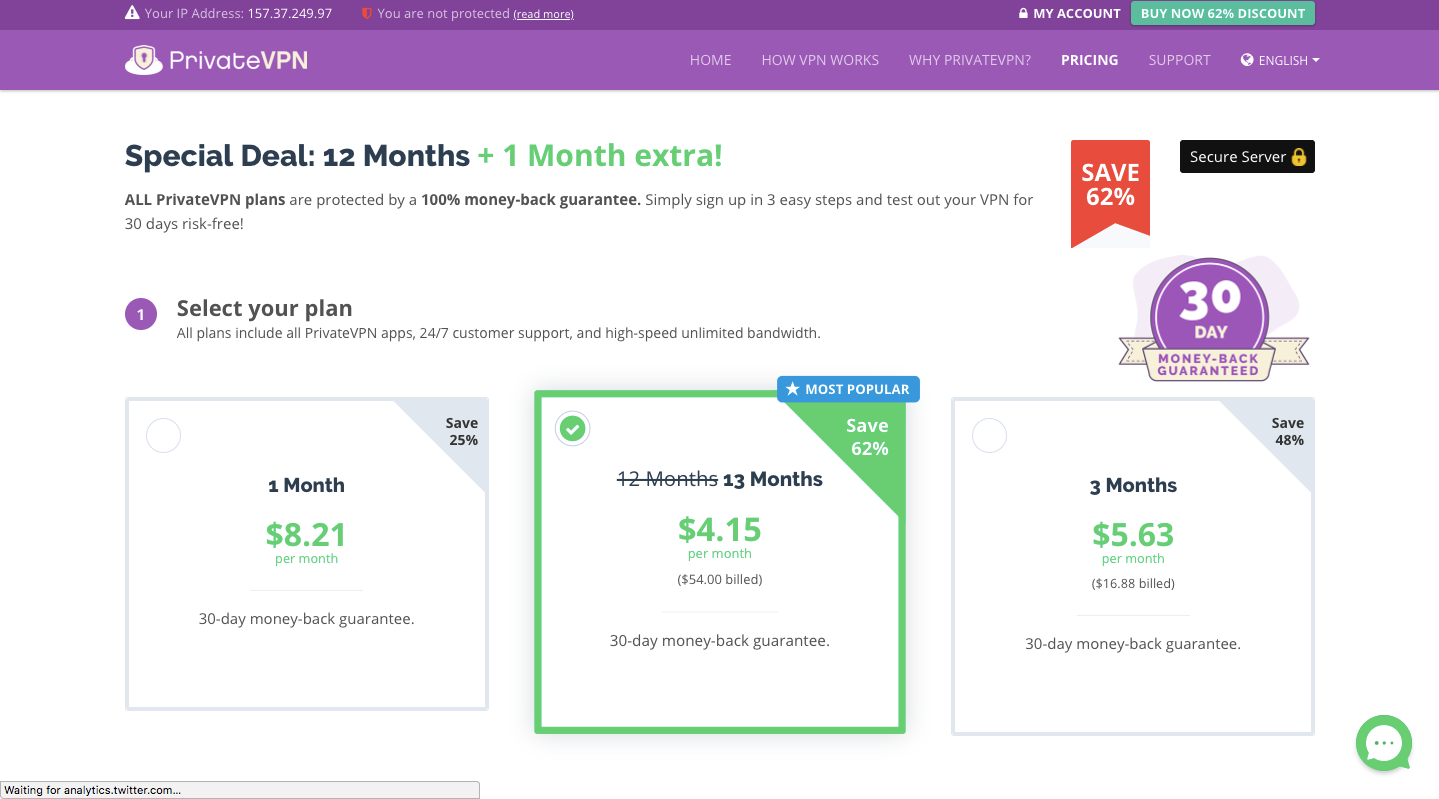Screen dimensions: 1439x799
Task: Click the purple step 1 circle
Action: coord(141,314)
